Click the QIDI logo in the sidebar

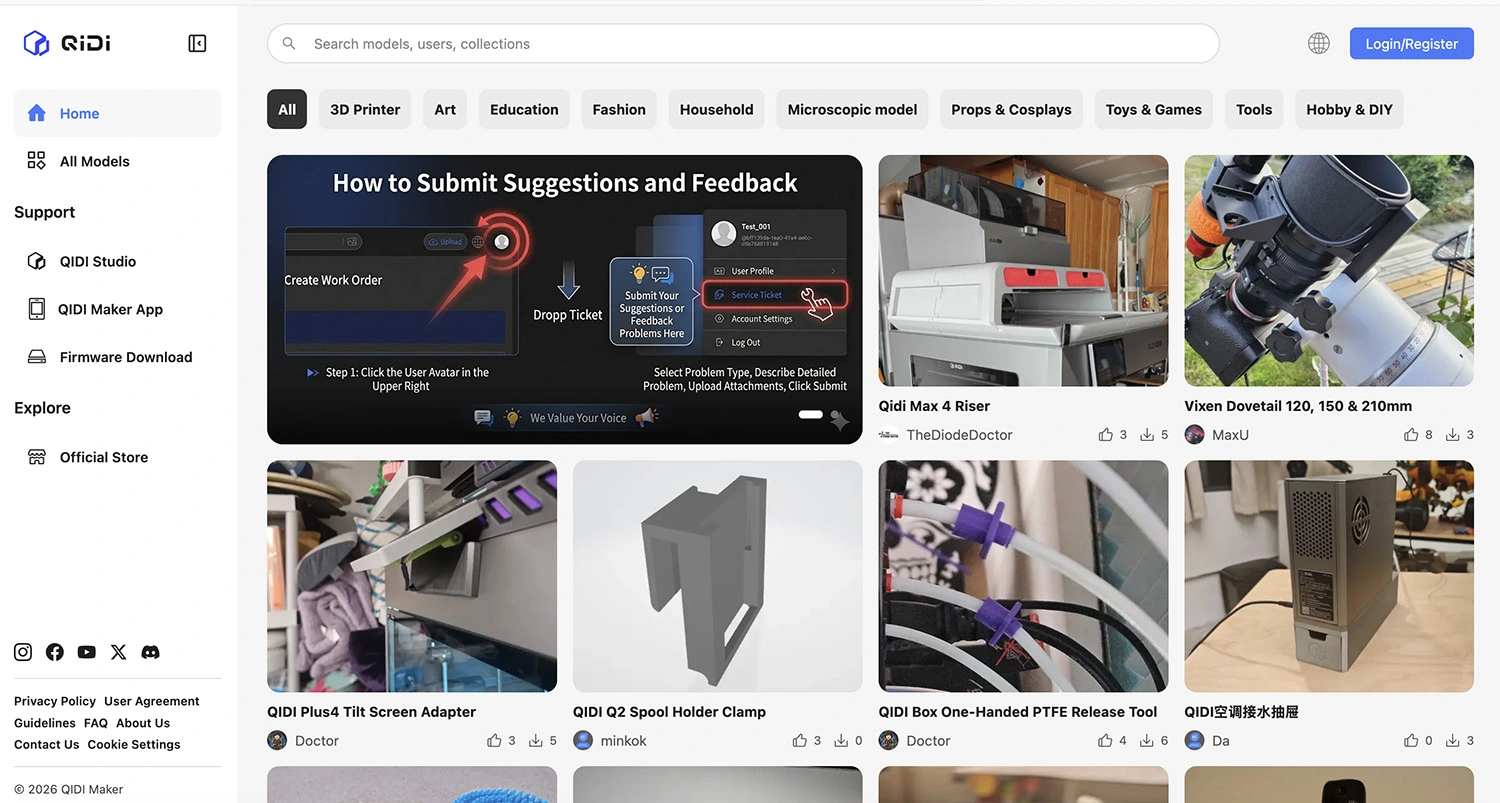click(x=67, y=43)
